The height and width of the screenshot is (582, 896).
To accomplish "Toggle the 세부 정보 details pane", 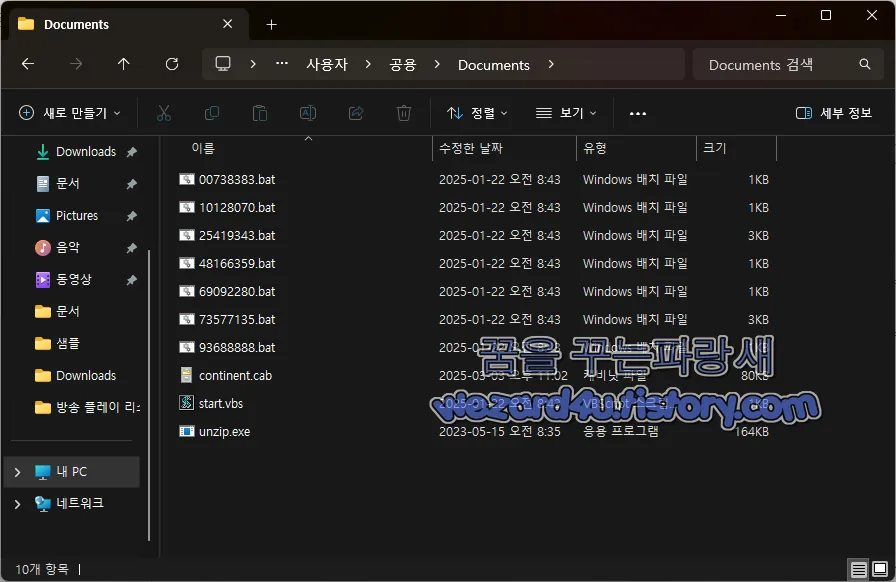I will pyautogui.click(x=834, y=113).
